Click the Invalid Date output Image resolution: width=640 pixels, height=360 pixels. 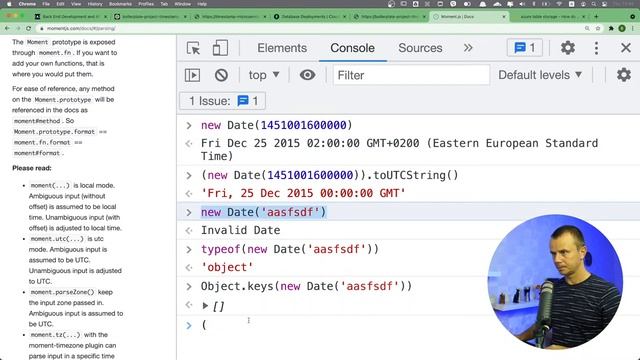(x=240, y=230)
